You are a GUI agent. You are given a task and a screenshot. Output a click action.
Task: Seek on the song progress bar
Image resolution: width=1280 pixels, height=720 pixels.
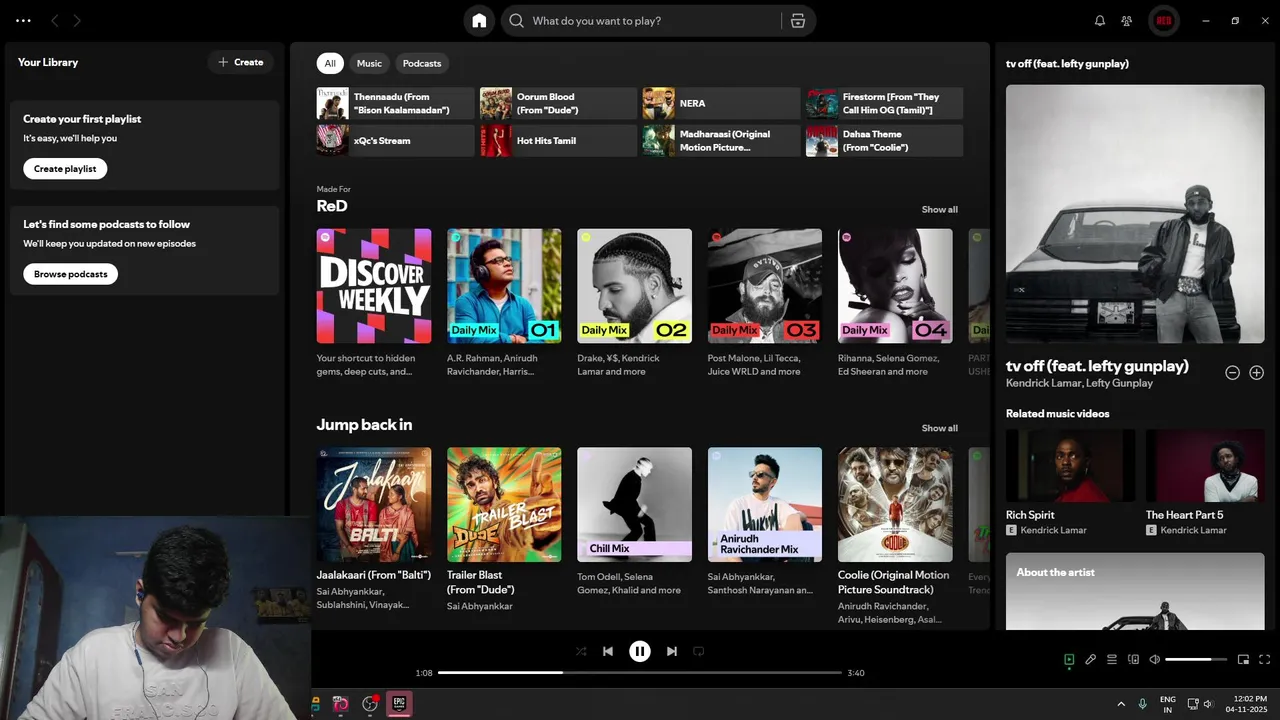[x=640, y=673]
